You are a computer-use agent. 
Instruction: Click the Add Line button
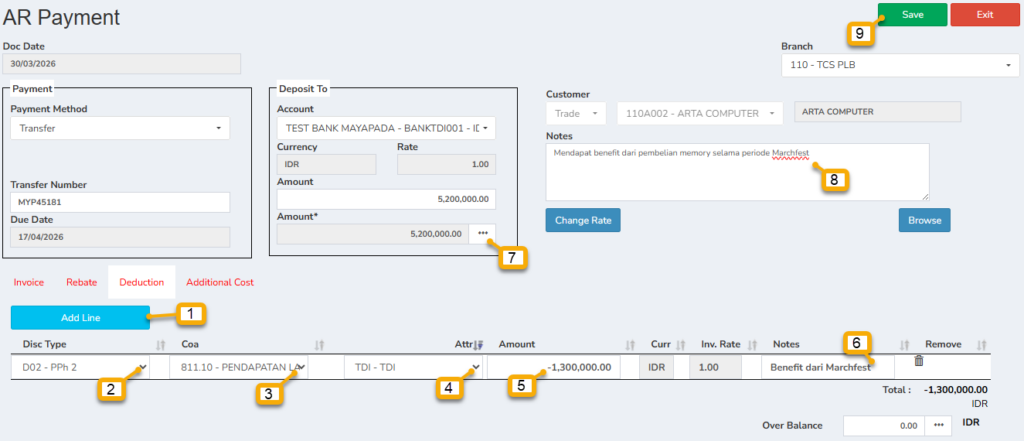coord(80,318)
